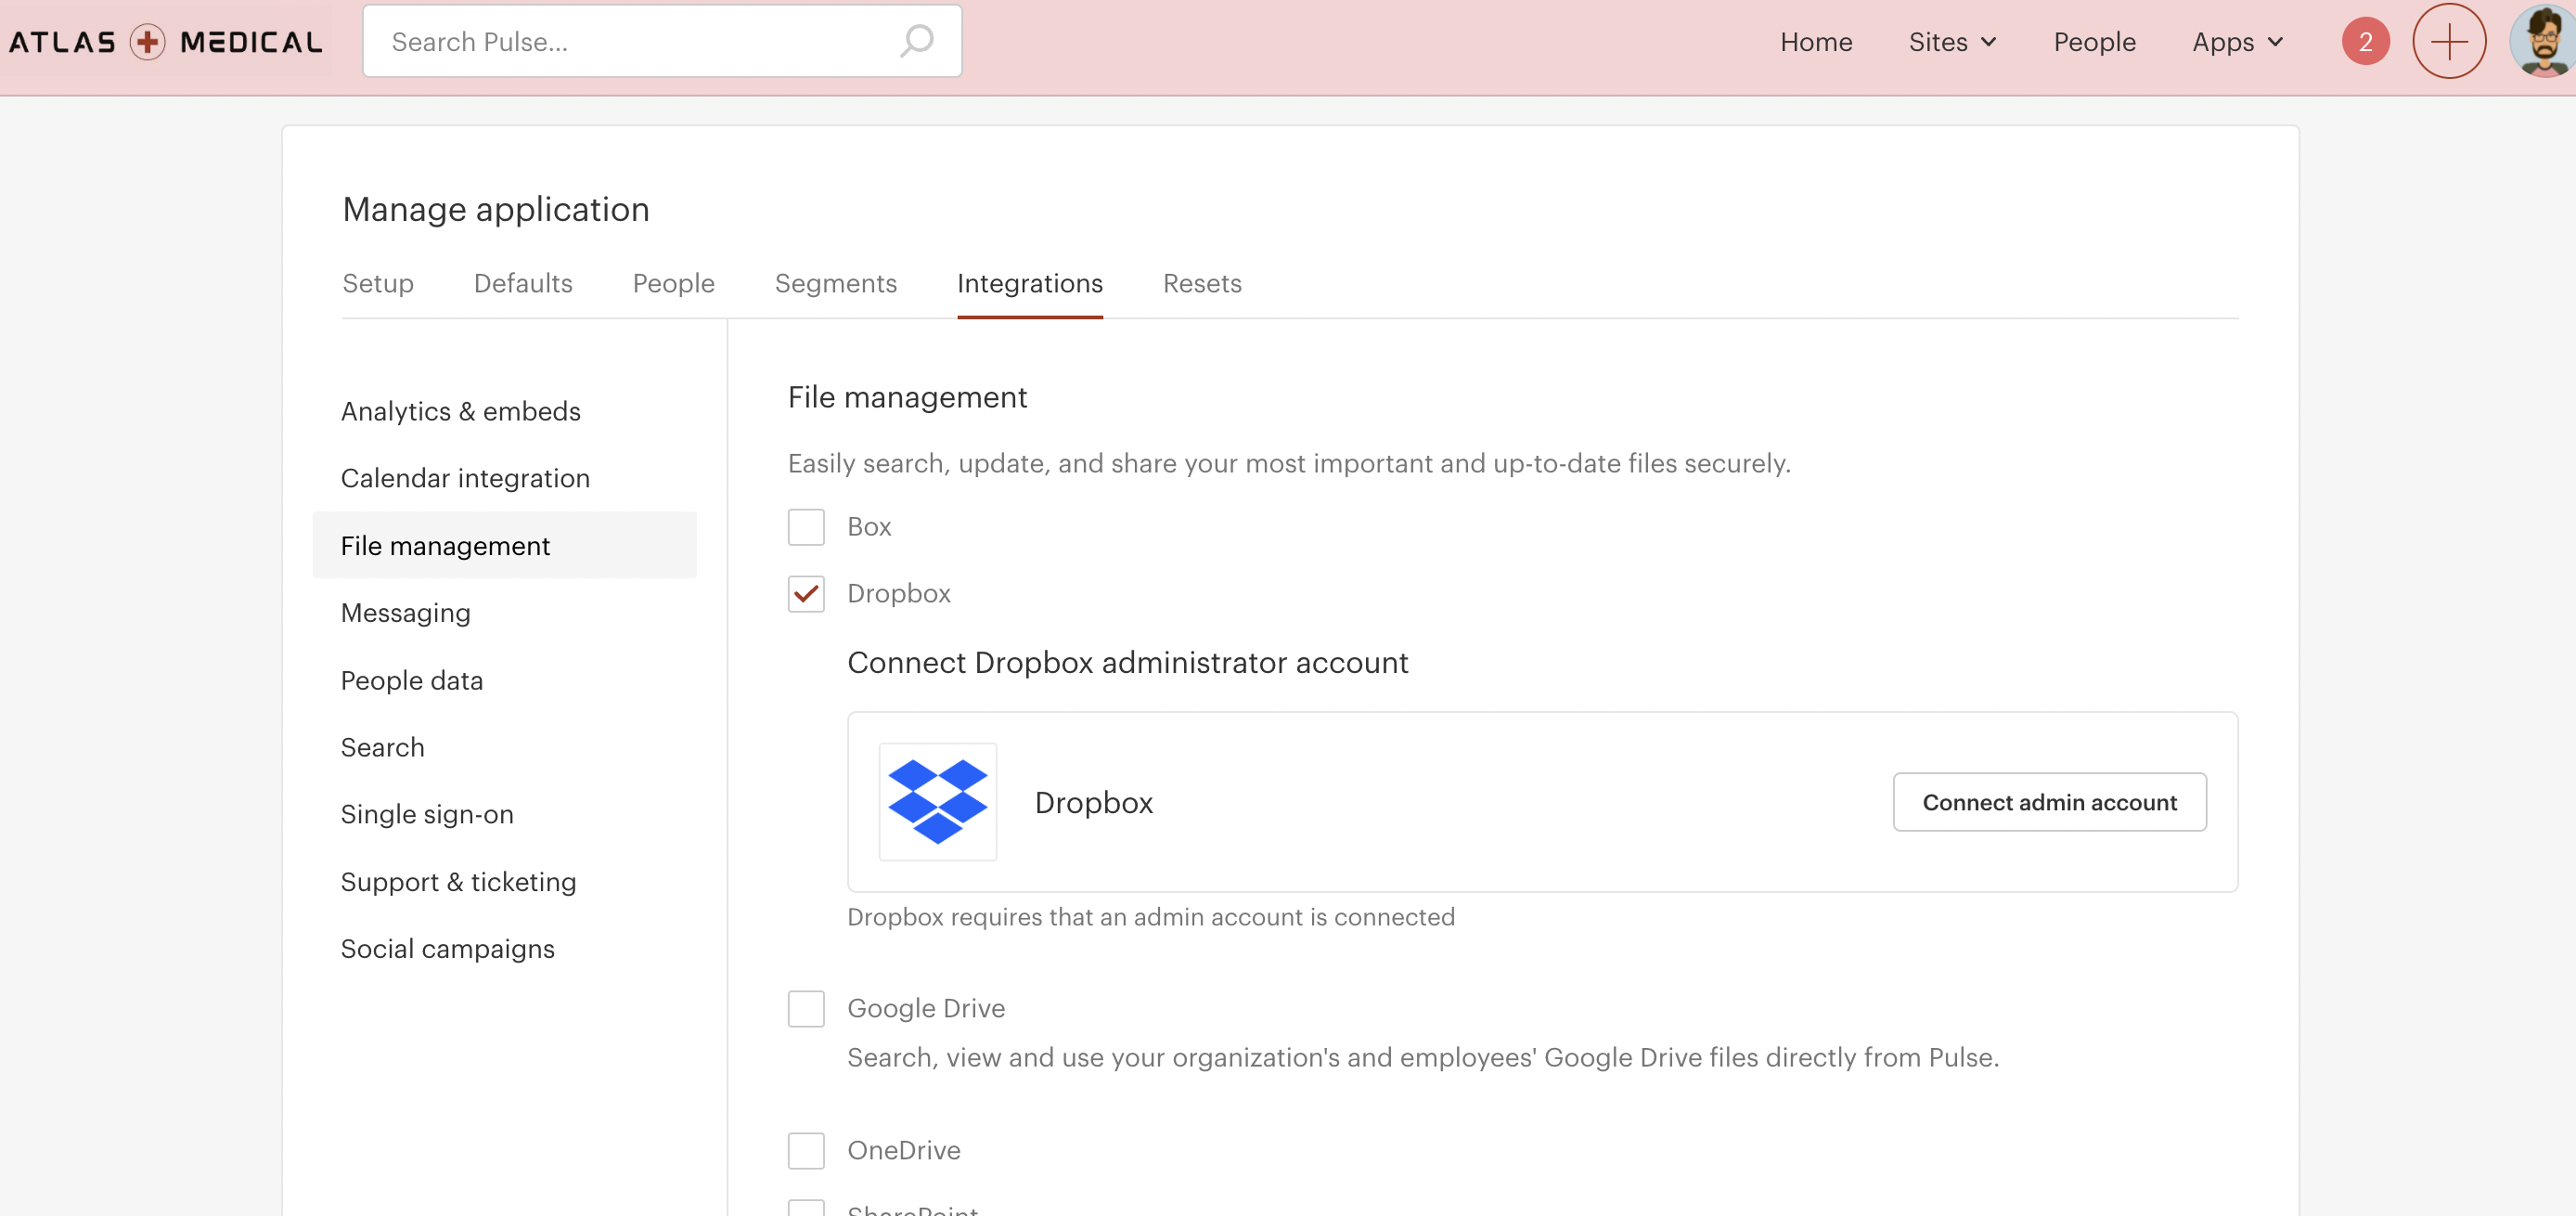
Task: Go to Home in top navigation
Action: [x=1816, y=42]
